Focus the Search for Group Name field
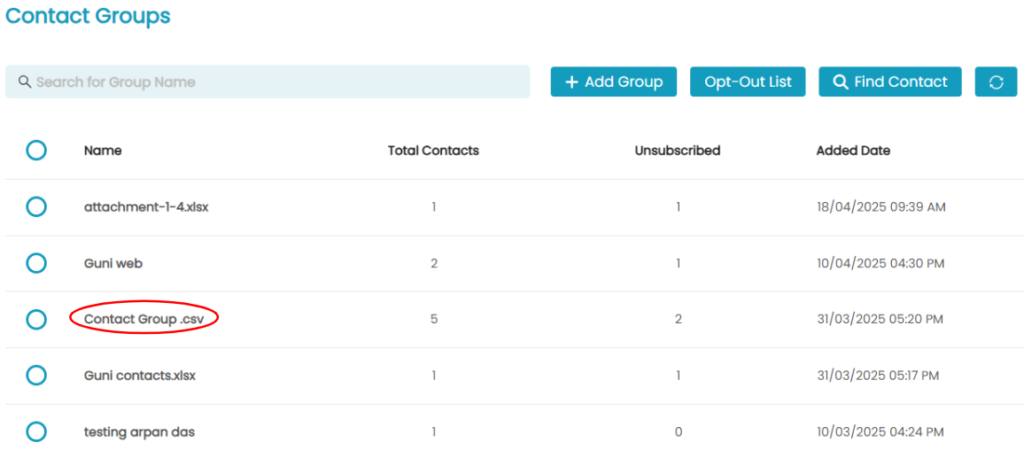Screen dimensions: 1024x450 tap(267, 82)
